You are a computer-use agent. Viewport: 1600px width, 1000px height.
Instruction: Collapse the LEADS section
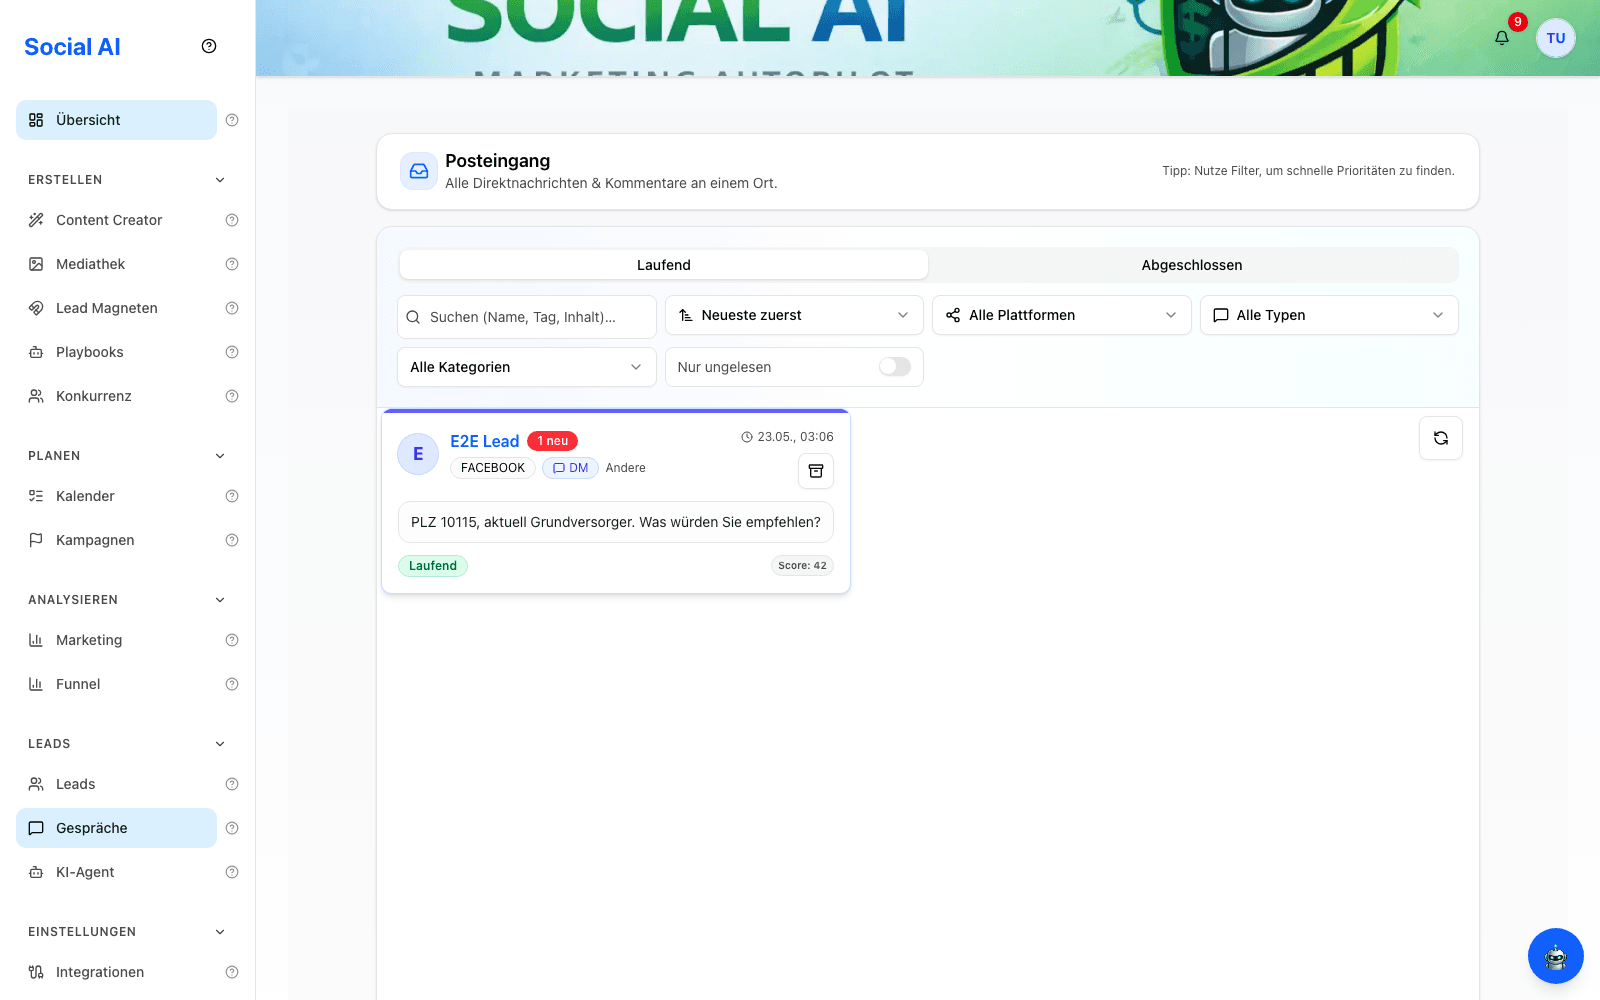[220, 744]
